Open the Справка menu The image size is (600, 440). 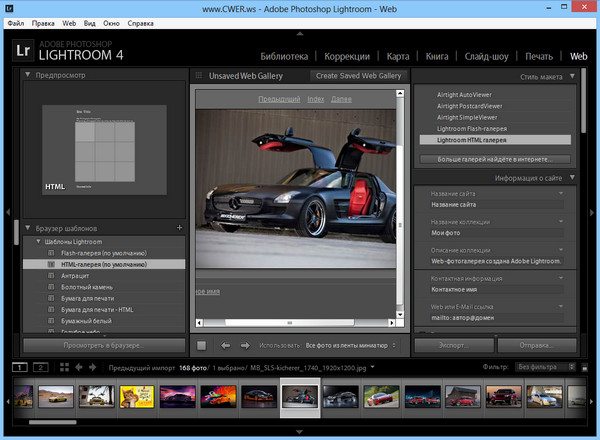[140, 23]
